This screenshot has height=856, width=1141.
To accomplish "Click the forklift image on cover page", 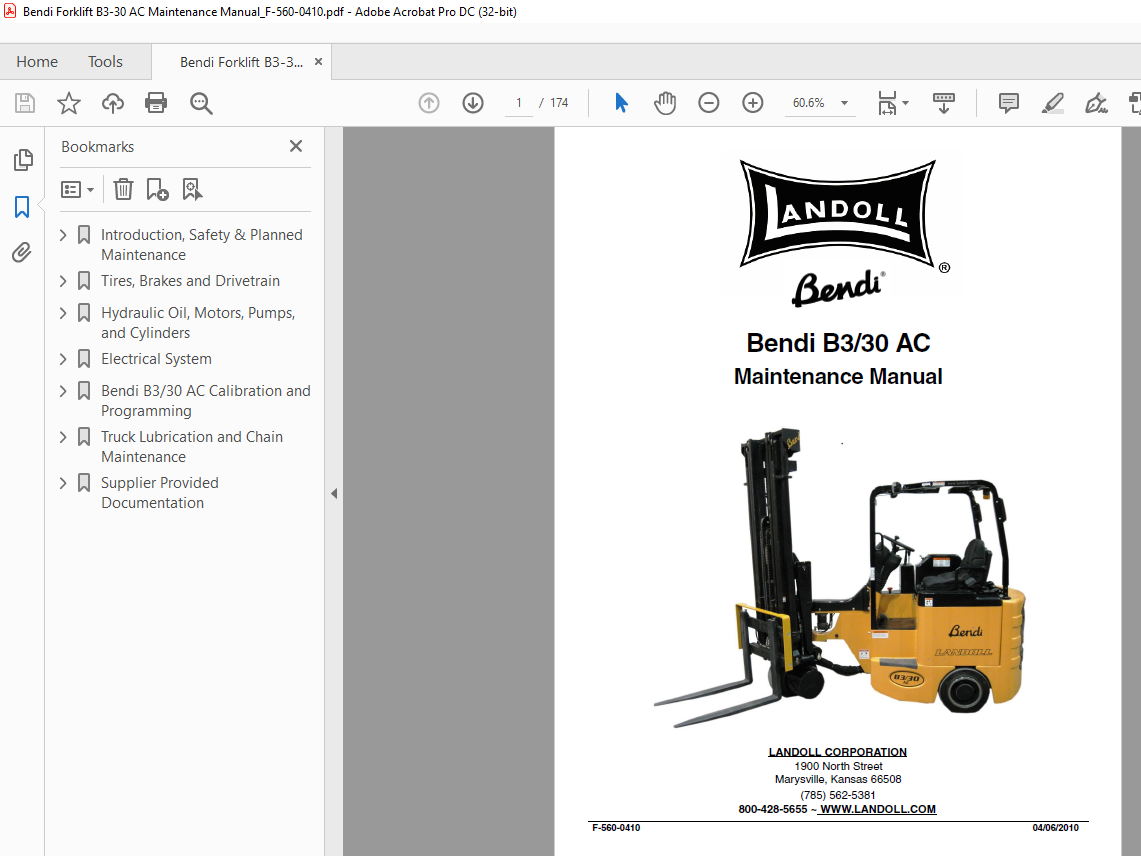I will (x=839, y=578).
